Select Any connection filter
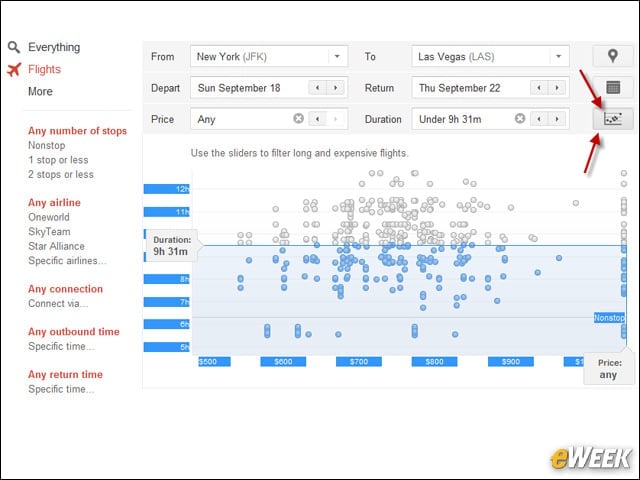 pyautogui.click(x=65, y=289)
